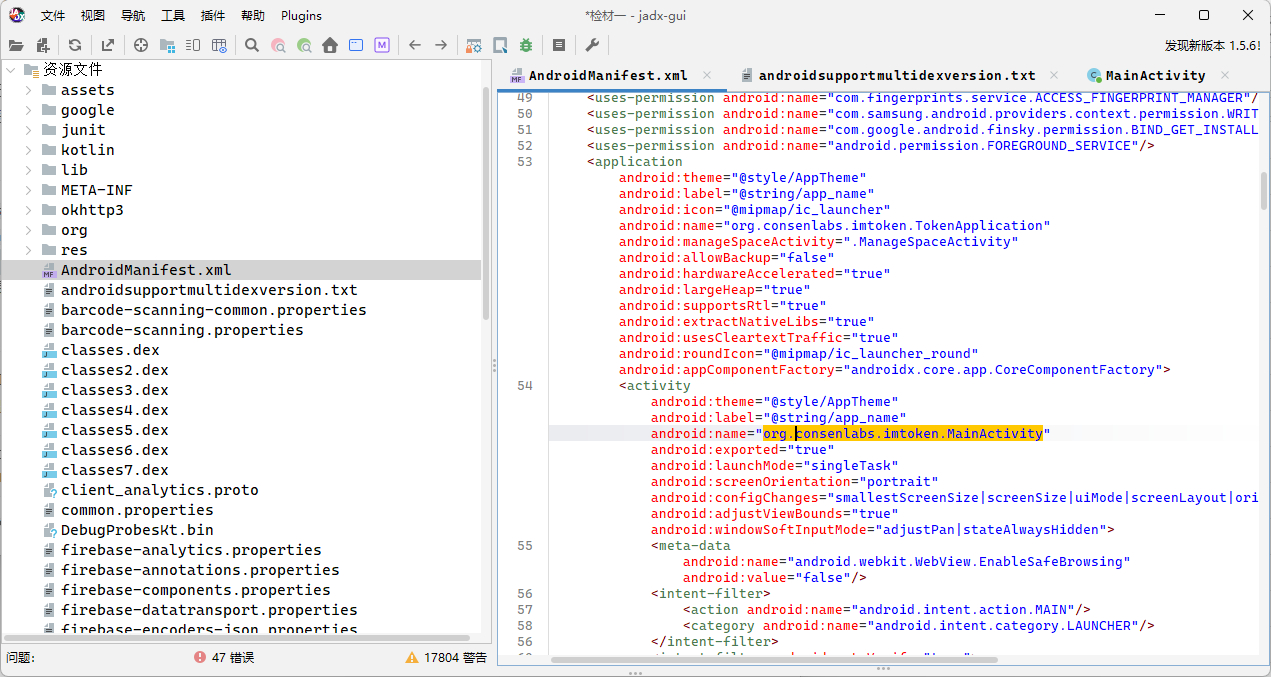Click the 17804 警告 status indicator

pyautogui.click(x=446, y=657)
